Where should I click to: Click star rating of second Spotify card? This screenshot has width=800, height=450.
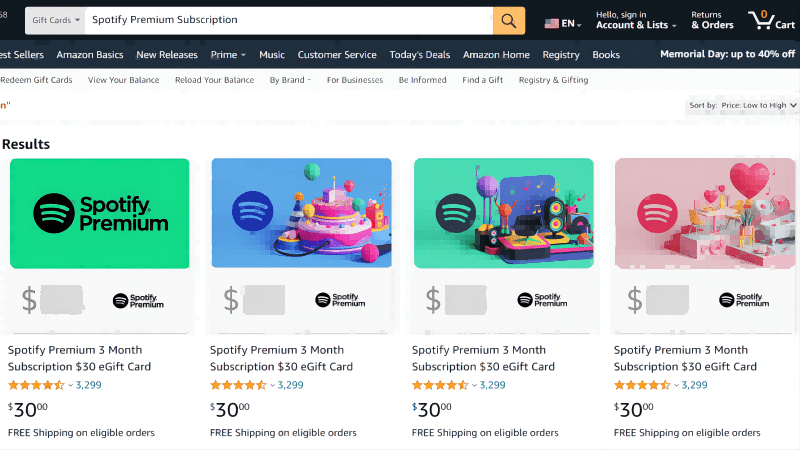click(238, 385)
